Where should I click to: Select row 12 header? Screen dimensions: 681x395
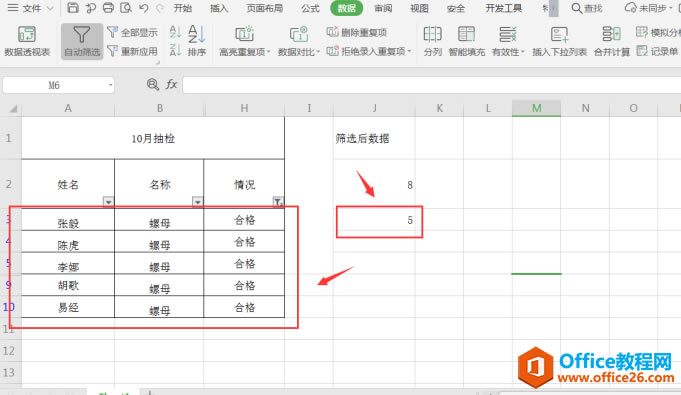coord(9,350)
